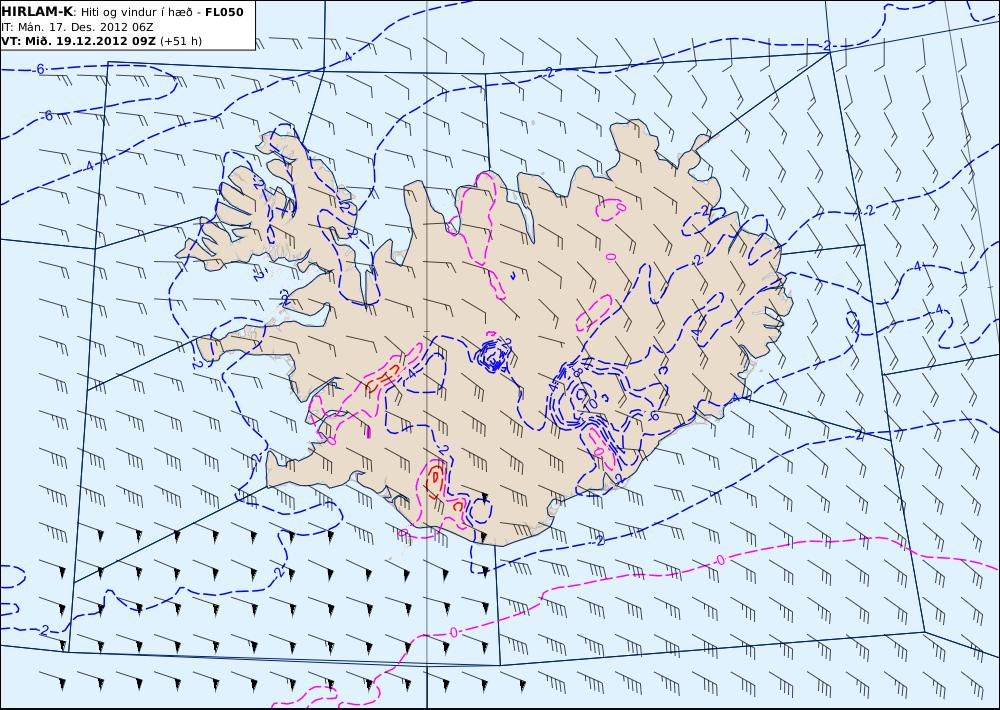
Task: Select the 'Hiti og vindur í hæð' caption
Action: [x=136, y=12]
